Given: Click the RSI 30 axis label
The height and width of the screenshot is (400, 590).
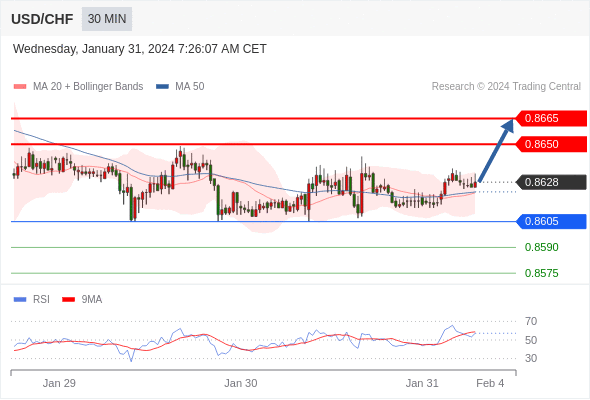Looking at the screenshot, I should [x=531, y=359].
